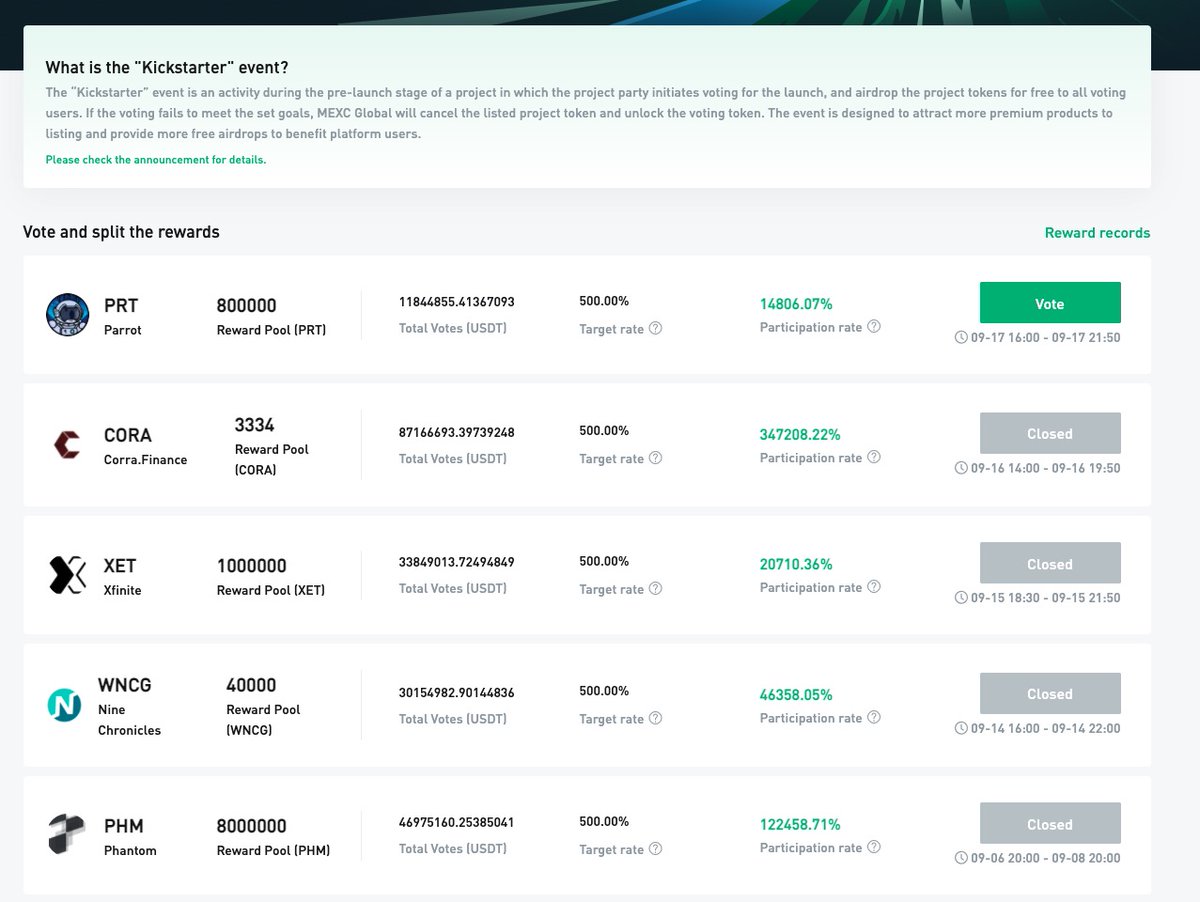This screenshot has width=1200, height=902.
Task: Click the Parrot PRT token logo
Action: [x=68, y=314]
